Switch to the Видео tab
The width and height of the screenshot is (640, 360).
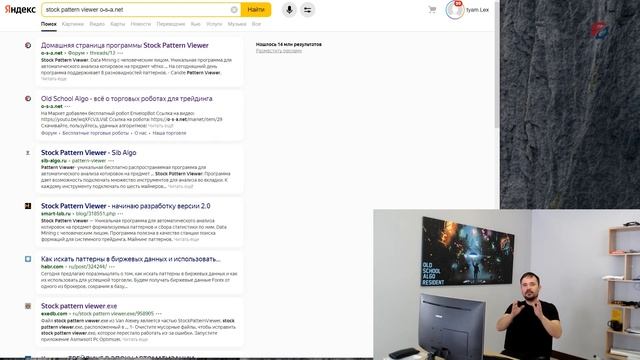[97, 24]
